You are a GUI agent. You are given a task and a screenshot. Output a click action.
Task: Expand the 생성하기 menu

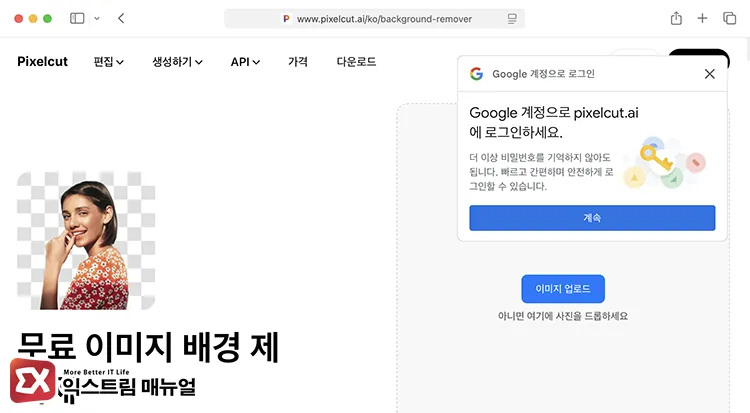[x=177, y=62]
